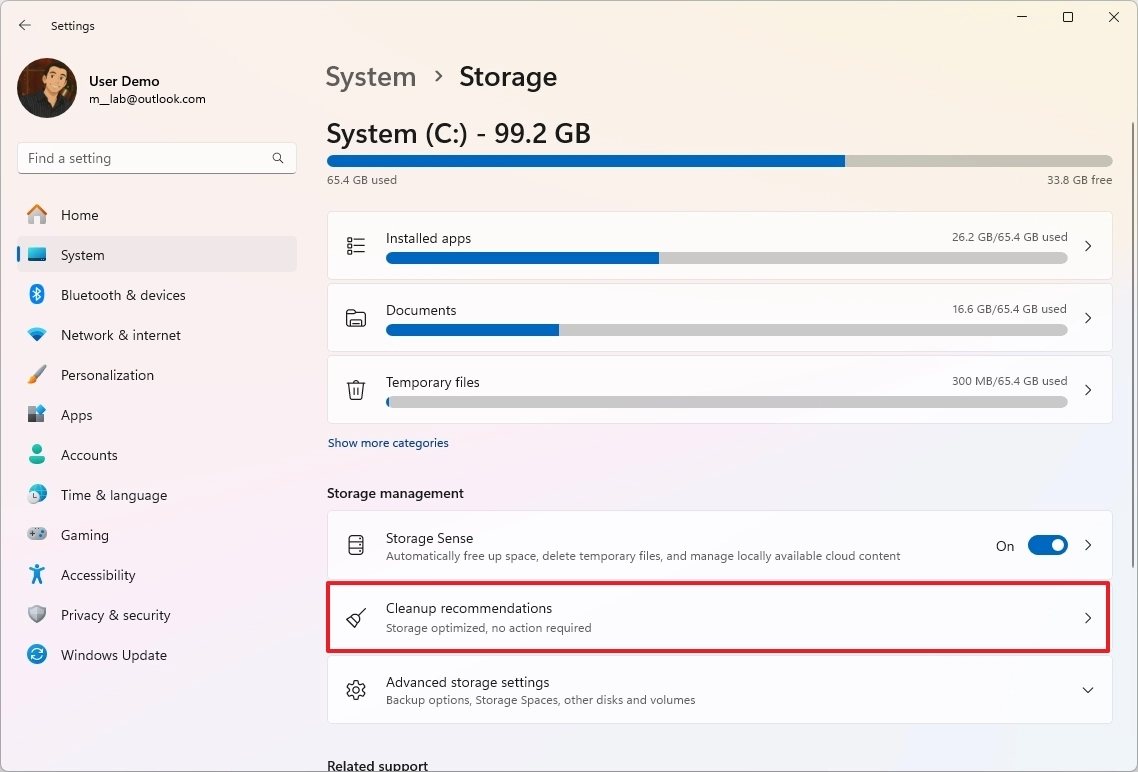Click 'Storage optimized, no action required' text
1138x772 pixels.
click(488, 628)
